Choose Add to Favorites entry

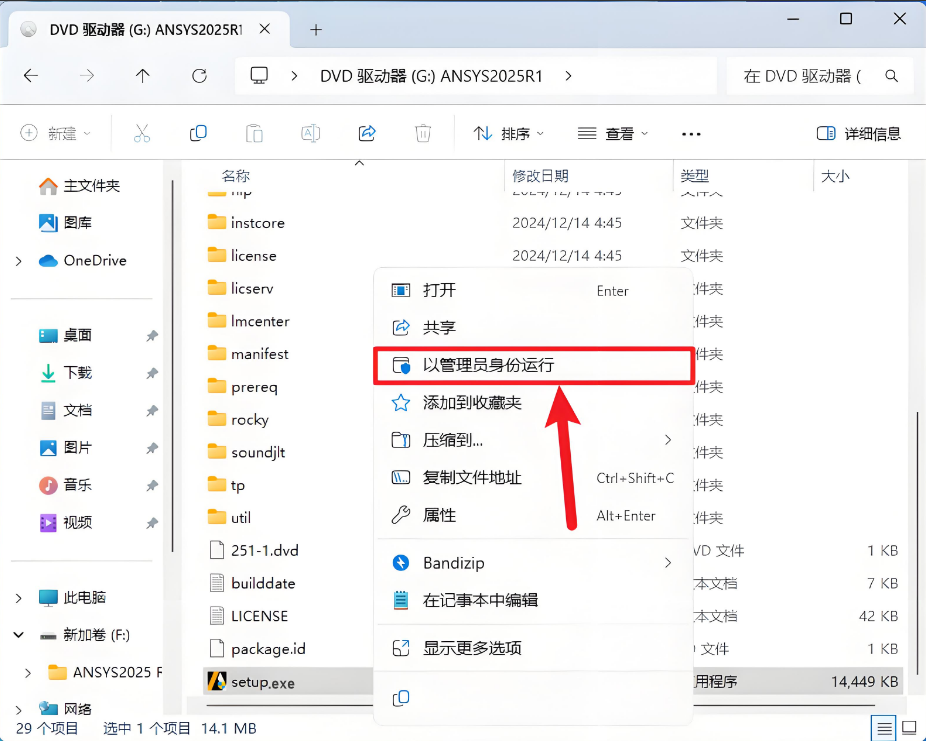[x=533, y=403]
